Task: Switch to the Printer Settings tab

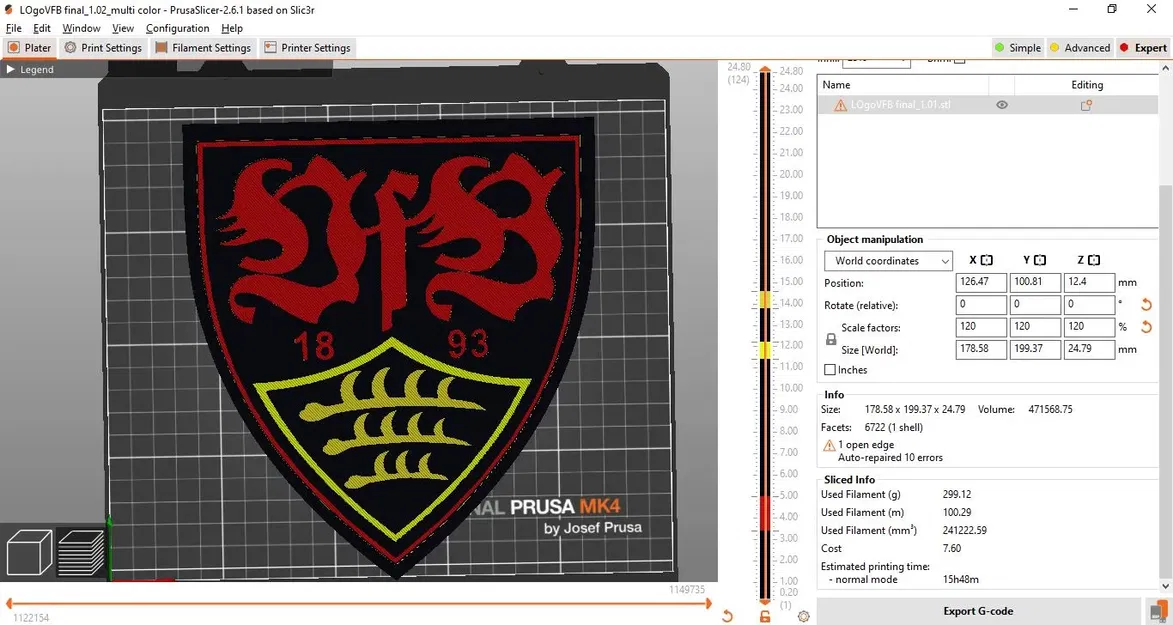Action: click(x=307, y=47)
